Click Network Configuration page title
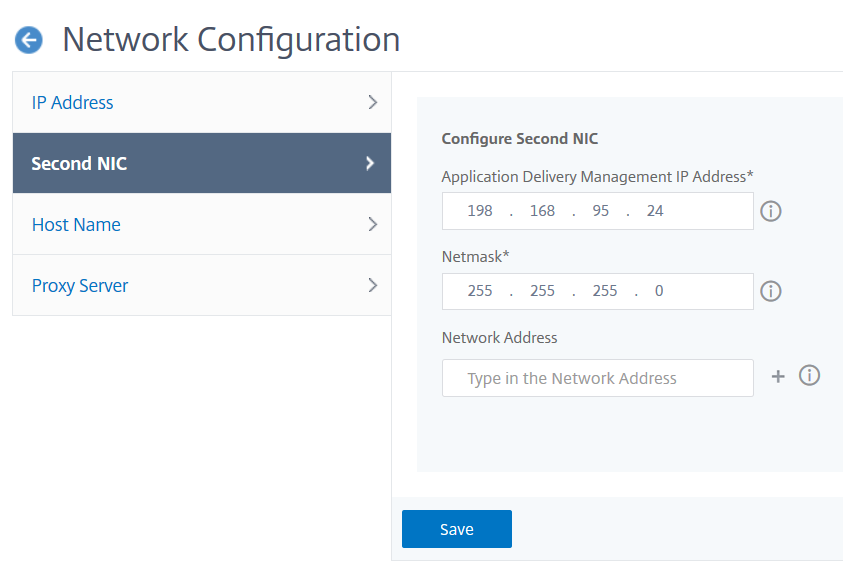 231,40
